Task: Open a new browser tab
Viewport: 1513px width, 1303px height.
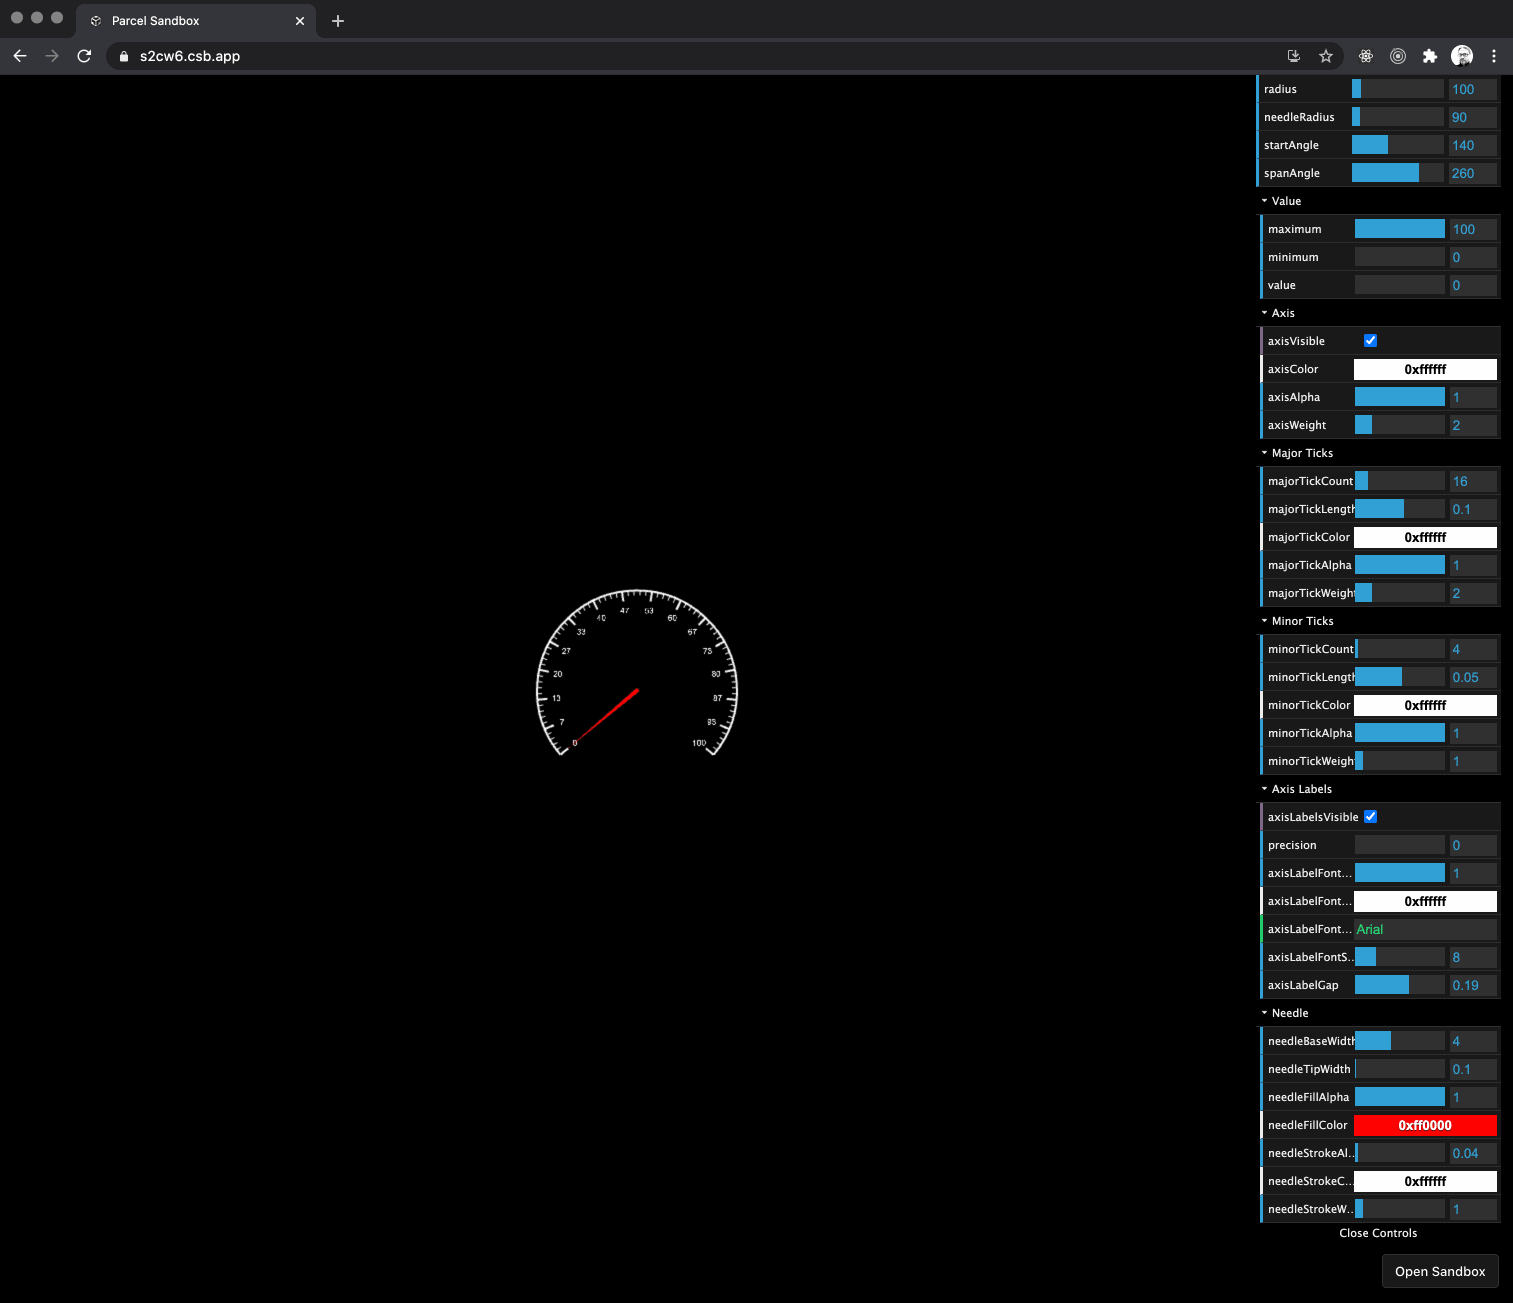Action: [338, 20]
